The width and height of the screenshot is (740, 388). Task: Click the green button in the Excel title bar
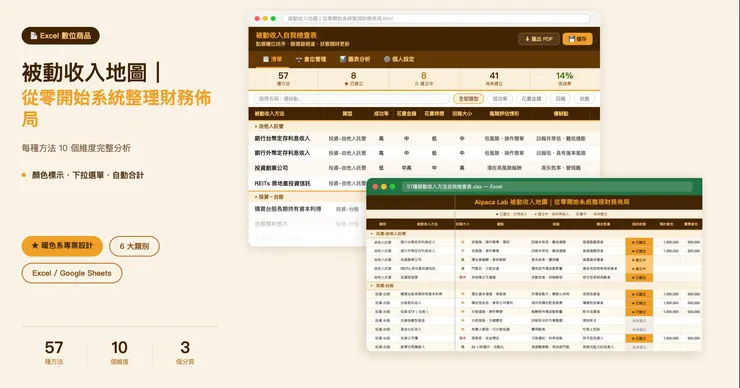pos(392,187)
